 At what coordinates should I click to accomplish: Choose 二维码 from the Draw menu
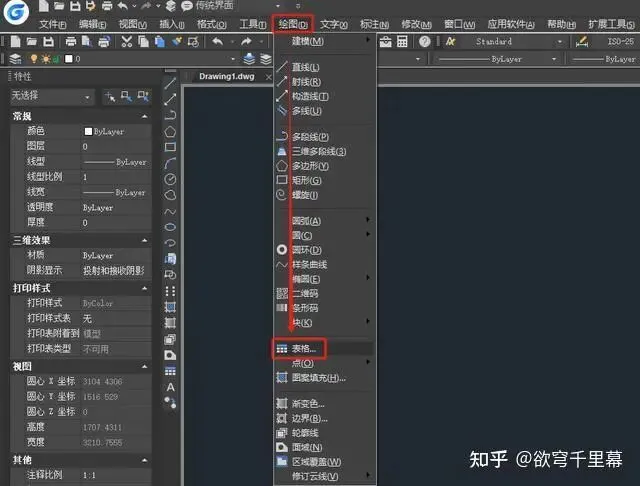click(305, 293)
